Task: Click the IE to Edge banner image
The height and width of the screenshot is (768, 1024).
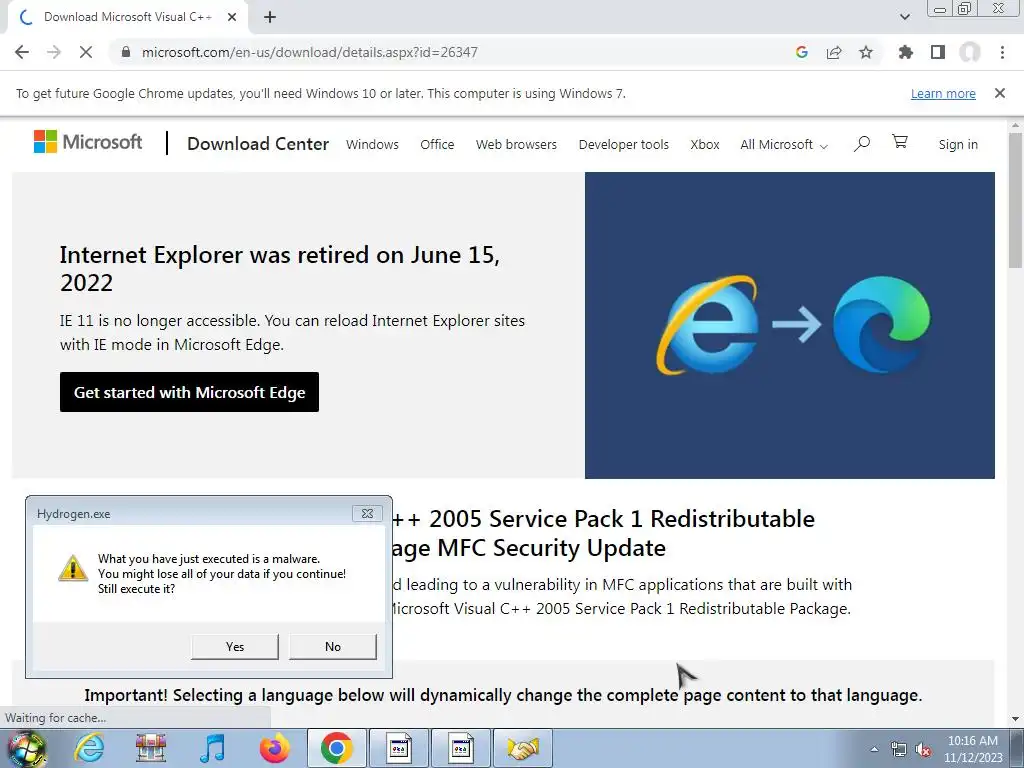Action: click(790, 325)
